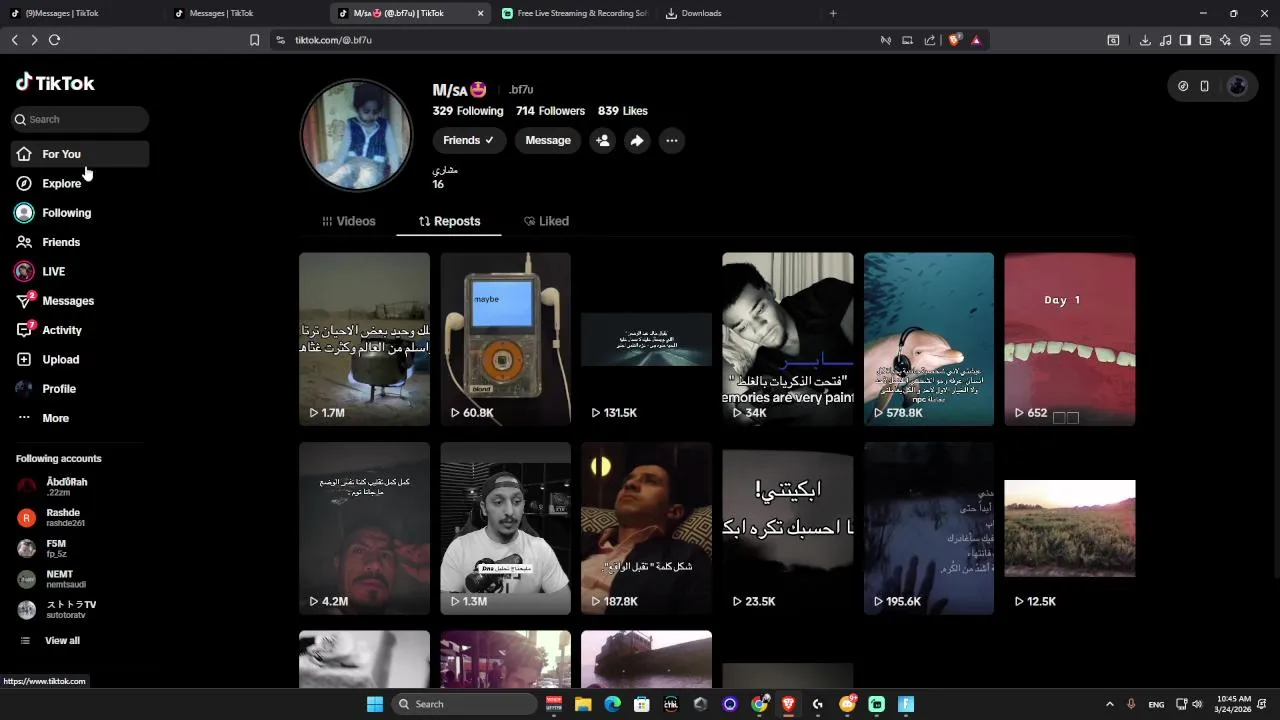Open the Day 1 teeth video

point(1069,339)
